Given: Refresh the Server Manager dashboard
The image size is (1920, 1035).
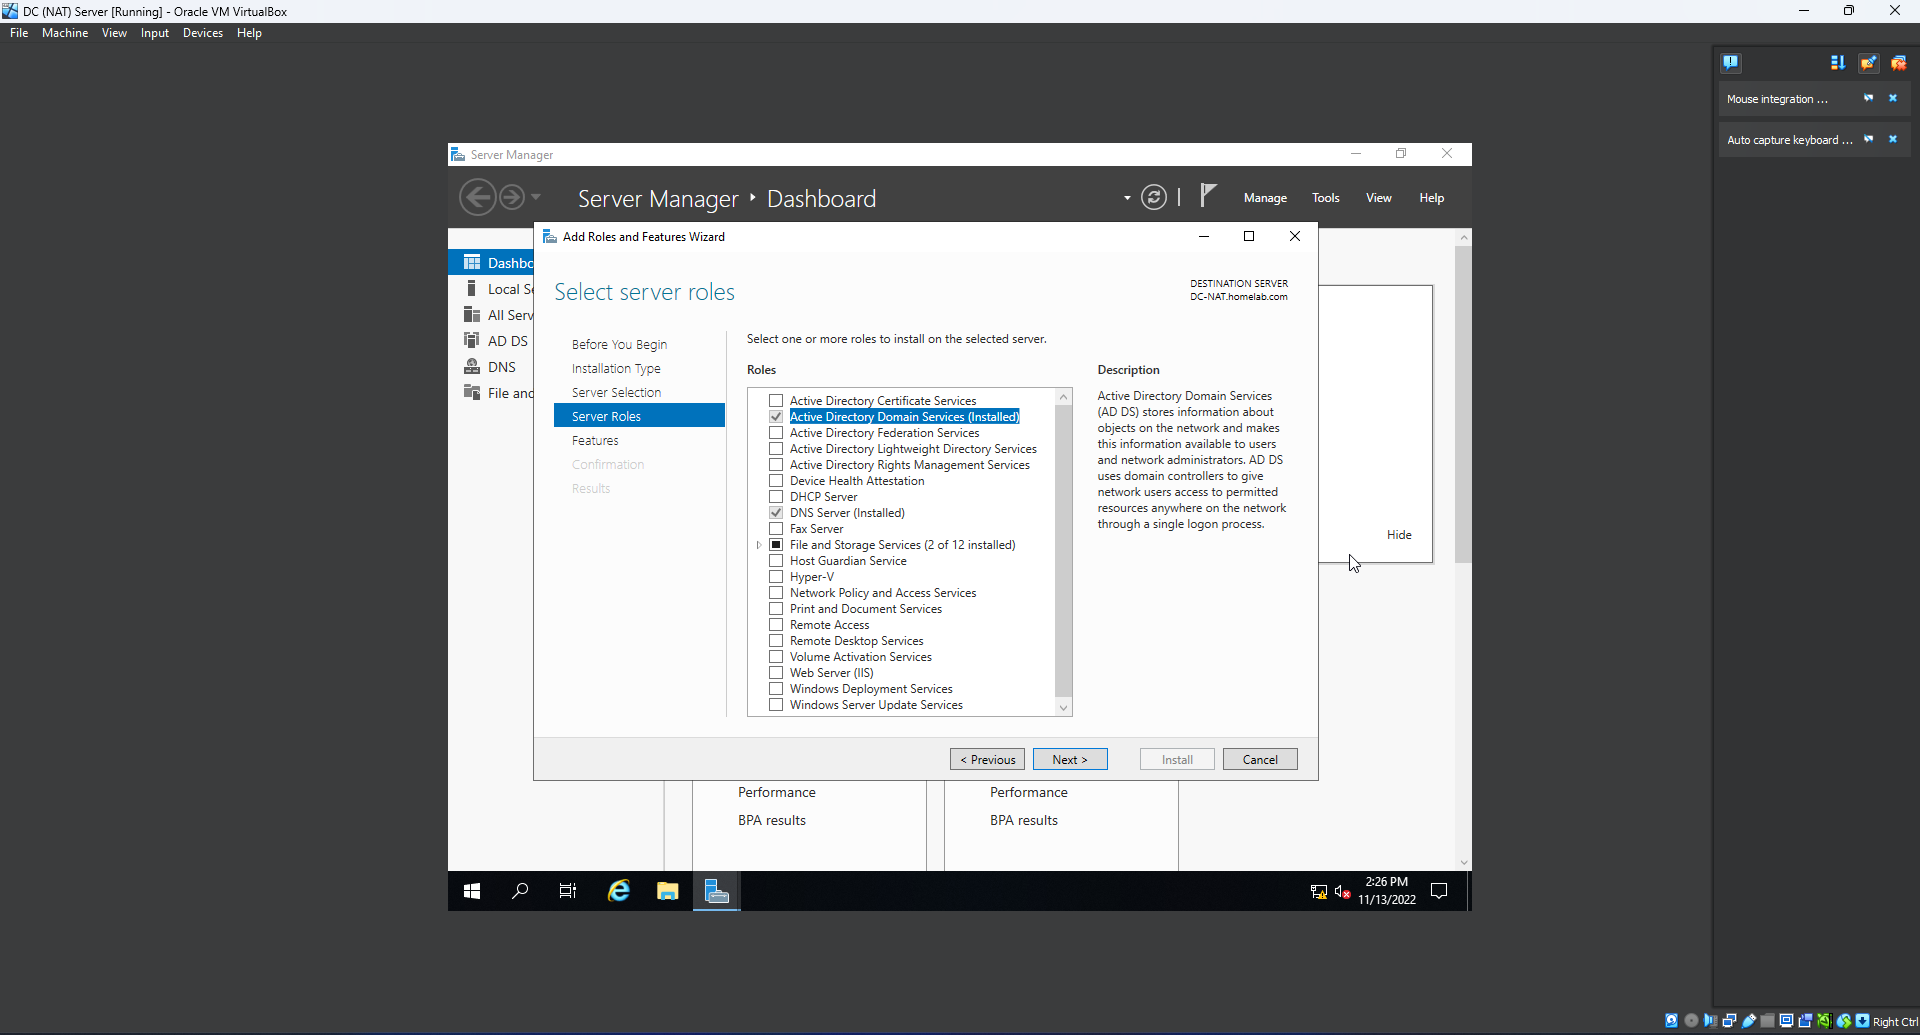Looking at the screenshot, I should click(1154, 197).
